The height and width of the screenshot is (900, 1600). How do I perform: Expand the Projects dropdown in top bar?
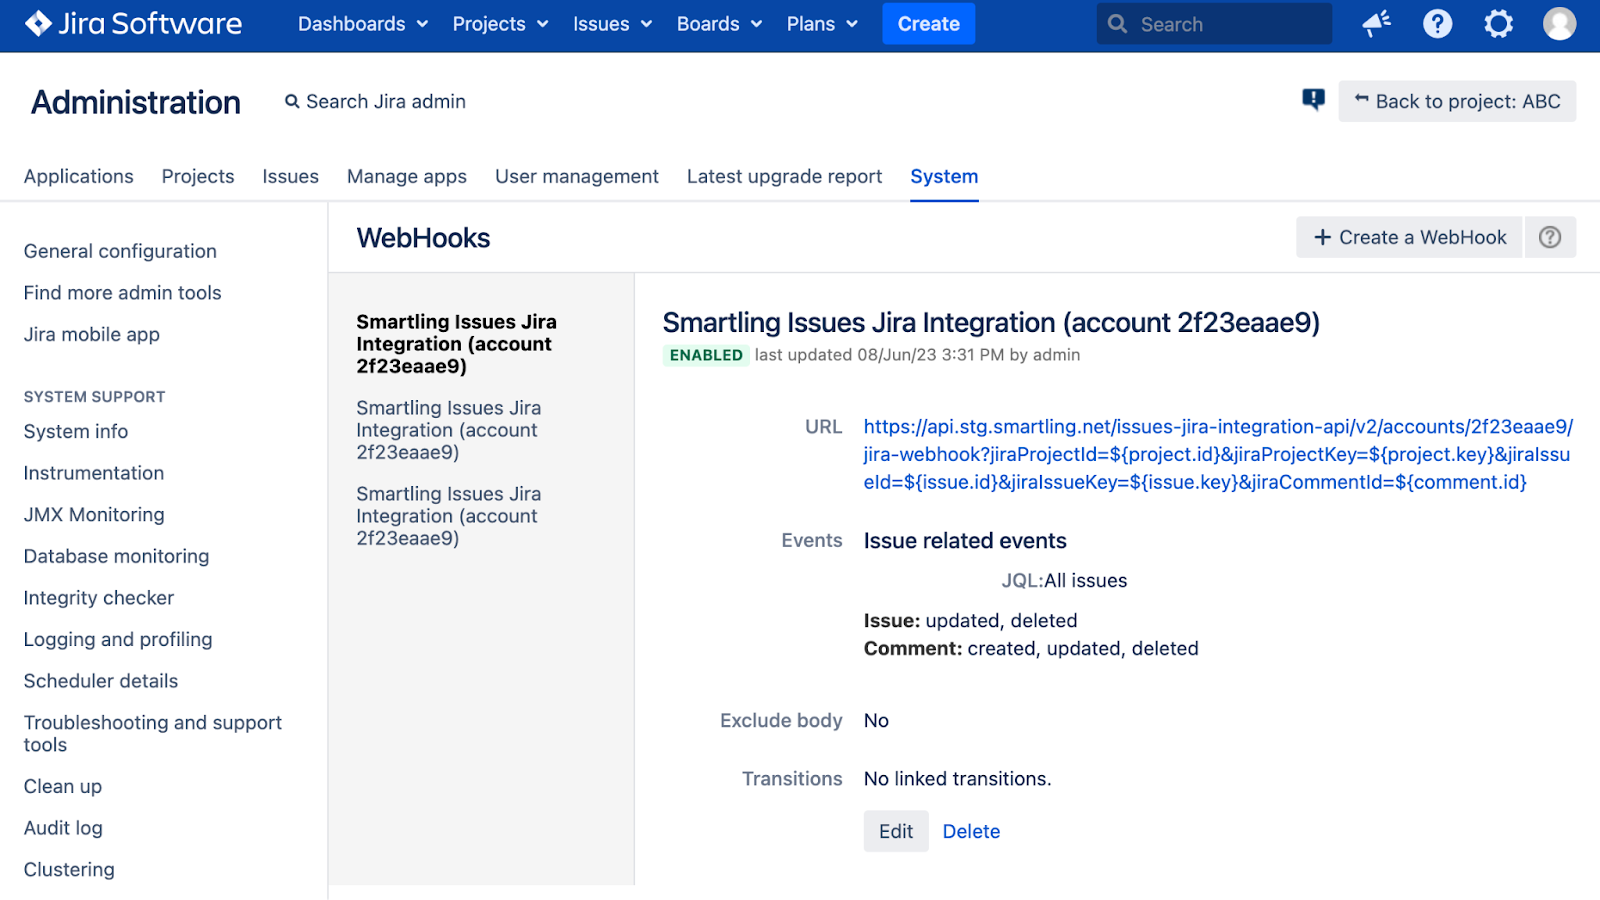[x=500, y=24]
